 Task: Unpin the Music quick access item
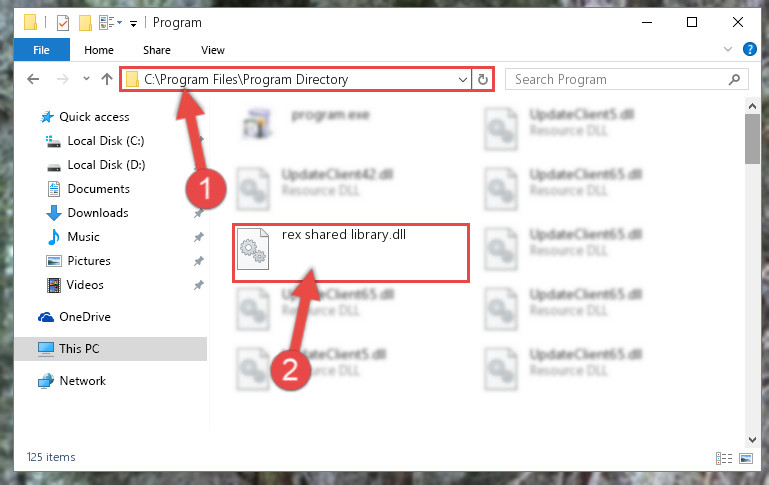coord(199,237)
